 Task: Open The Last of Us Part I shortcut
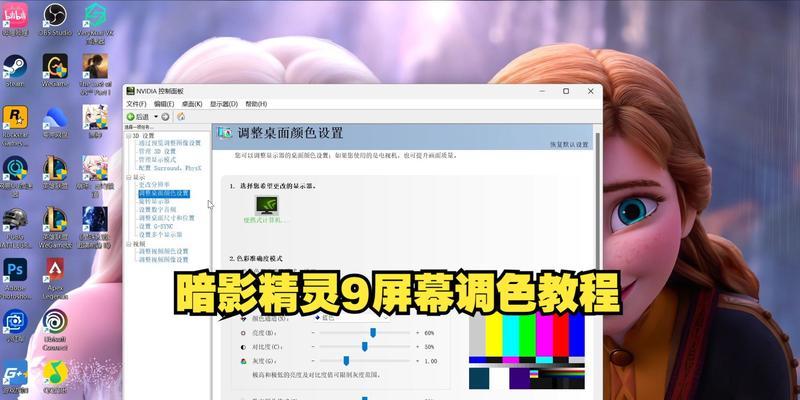click(x=95, y=74)
